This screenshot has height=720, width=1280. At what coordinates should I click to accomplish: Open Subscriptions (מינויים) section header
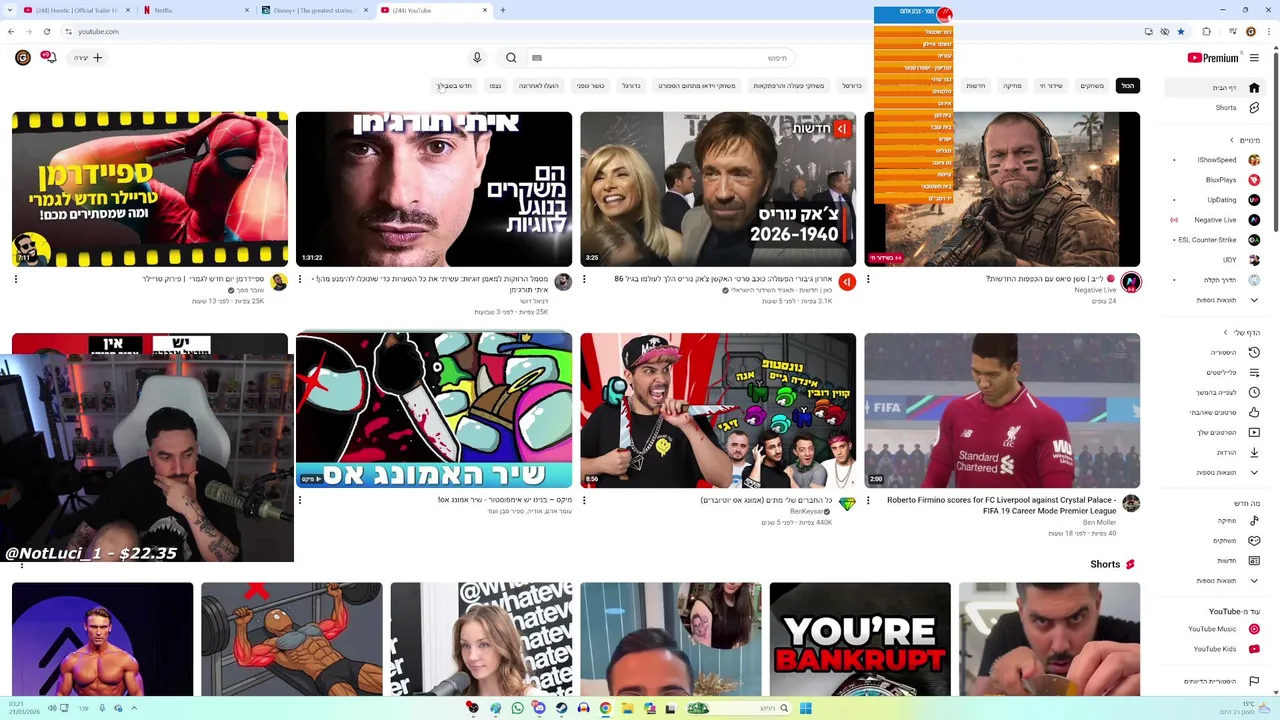point(1245,140)
